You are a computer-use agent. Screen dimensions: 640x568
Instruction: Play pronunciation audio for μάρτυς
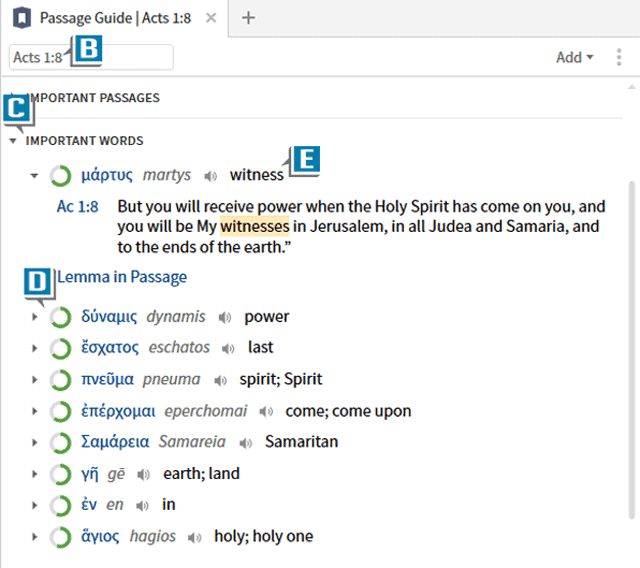[x=211, y=176]
